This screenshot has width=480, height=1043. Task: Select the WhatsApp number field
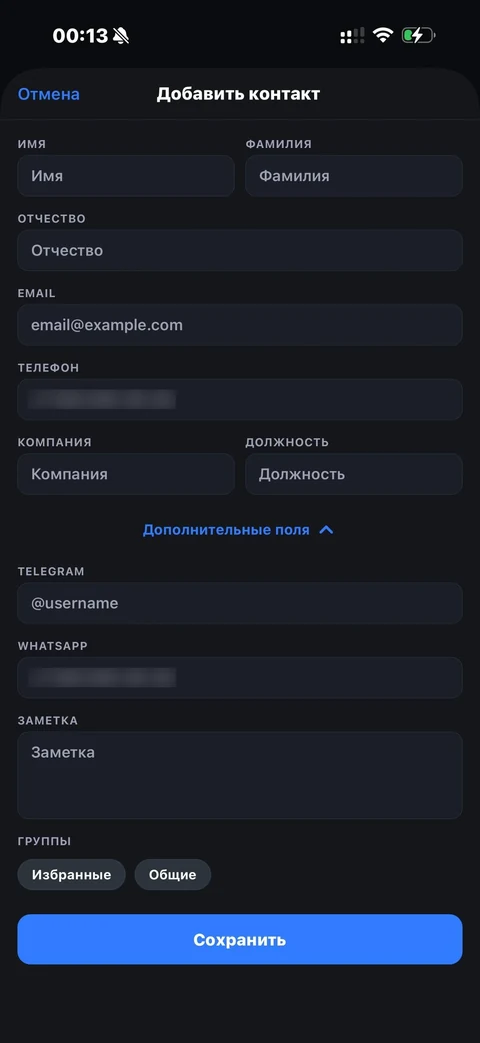pyautogui.click(x=240, y=678)
